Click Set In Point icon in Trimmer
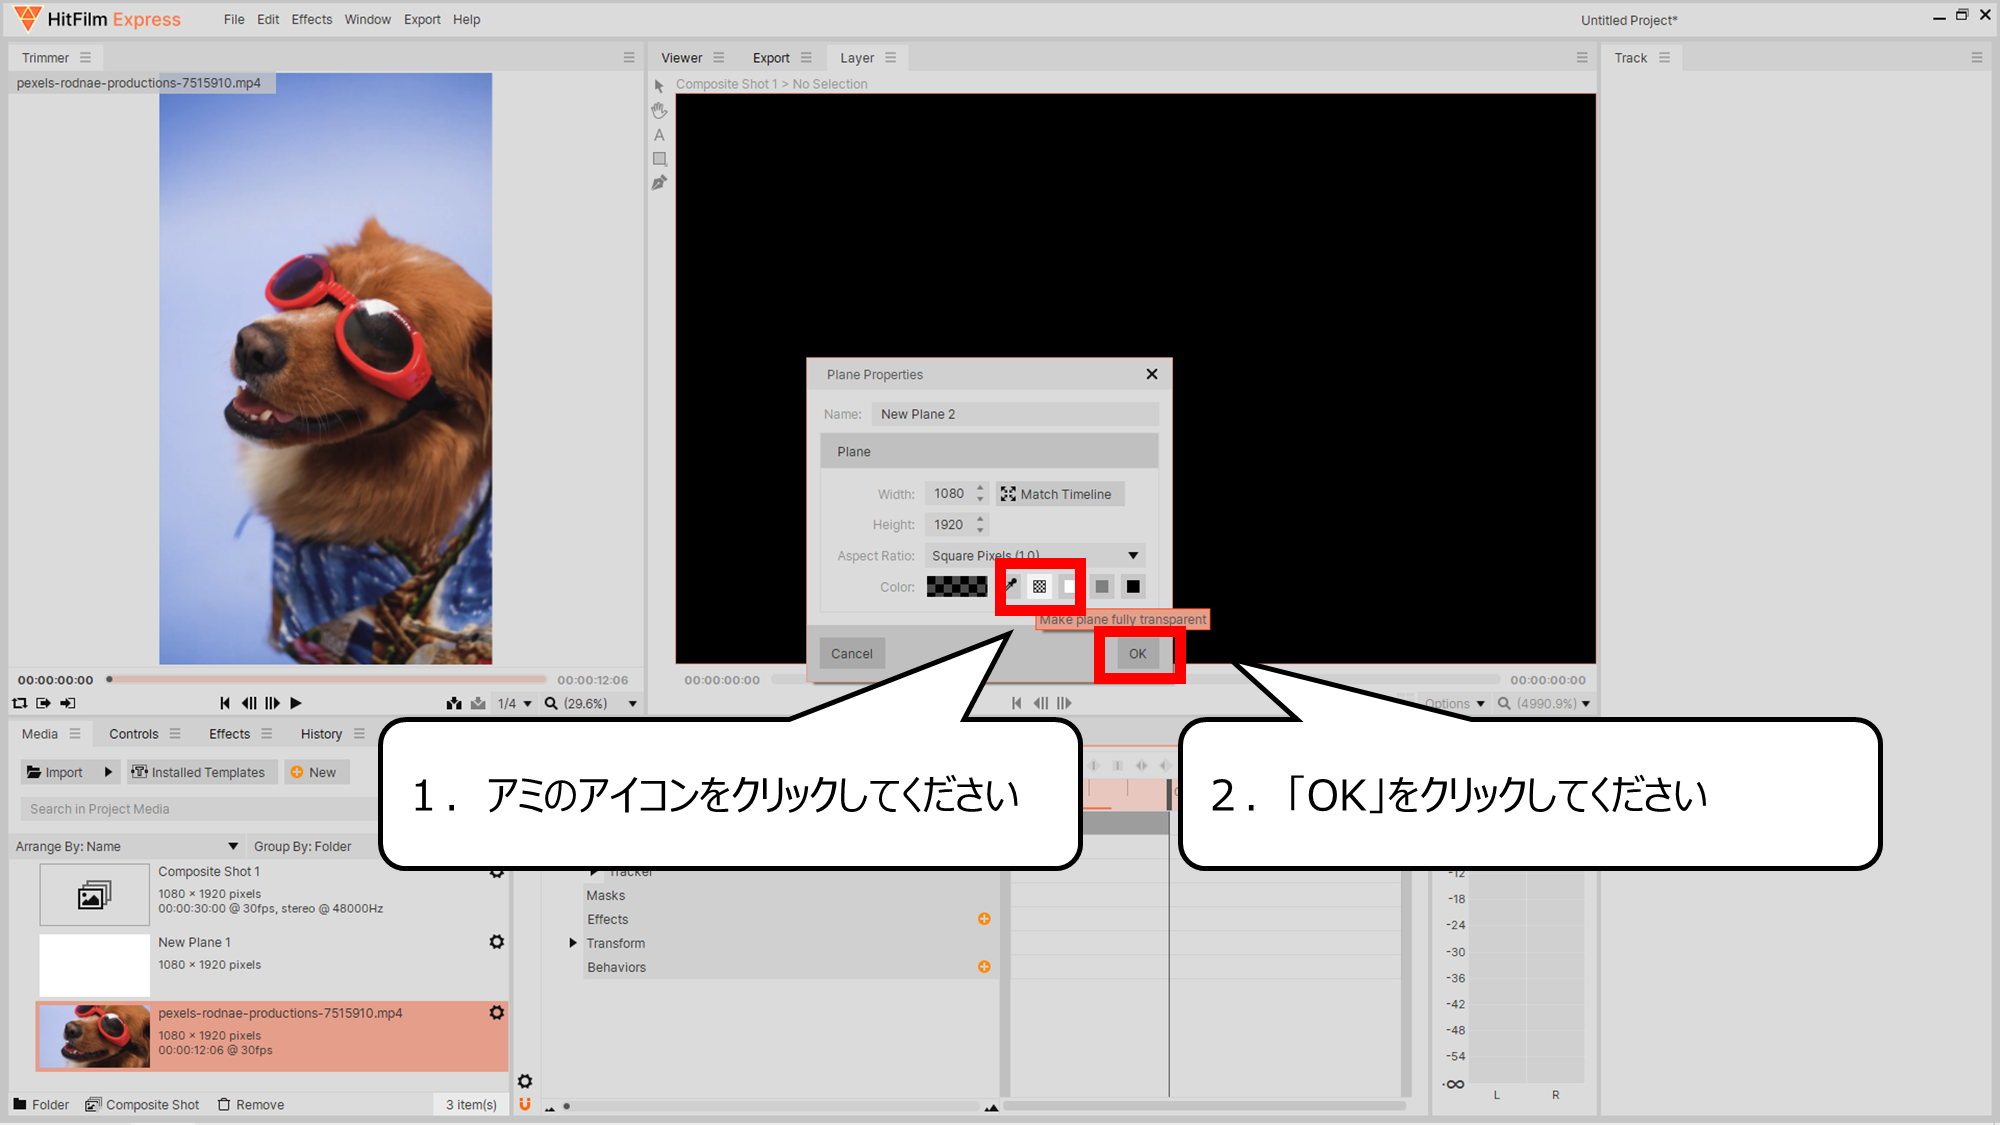This screenshot has height=1125, width=2000. (43, 703)
